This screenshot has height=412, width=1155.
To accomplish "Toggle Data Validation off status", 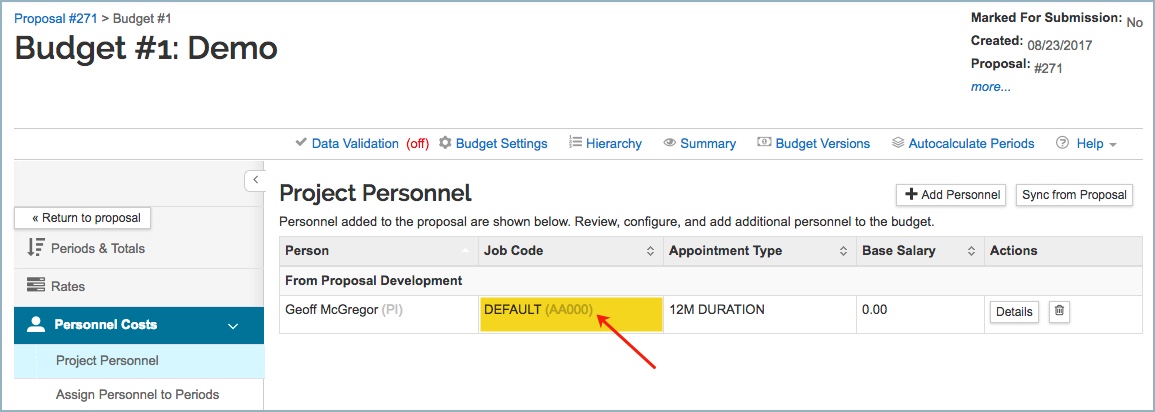I will (417, 144).
